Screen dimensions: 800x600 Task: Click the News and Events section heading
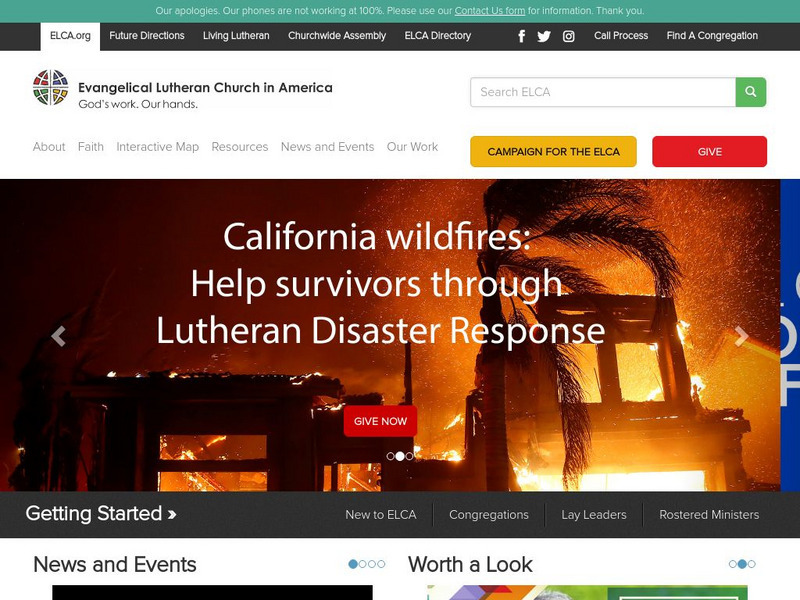[x=115, y=565]
